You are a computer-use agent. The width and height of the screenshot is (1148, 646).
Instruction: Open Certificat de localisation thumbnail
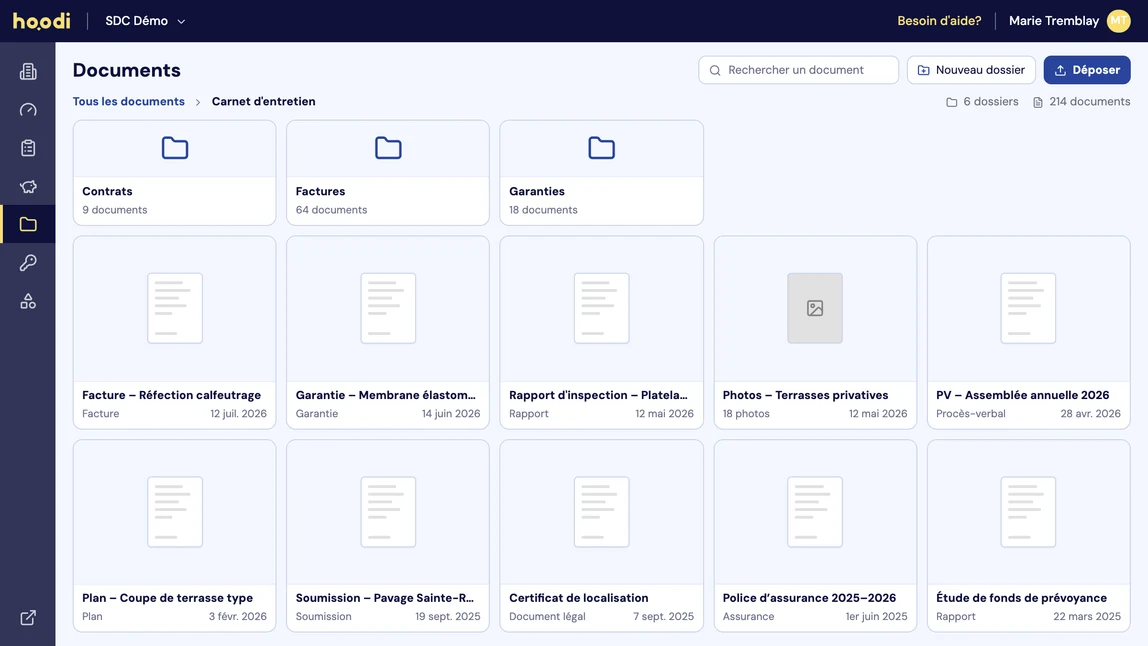[x=601, y=512]
